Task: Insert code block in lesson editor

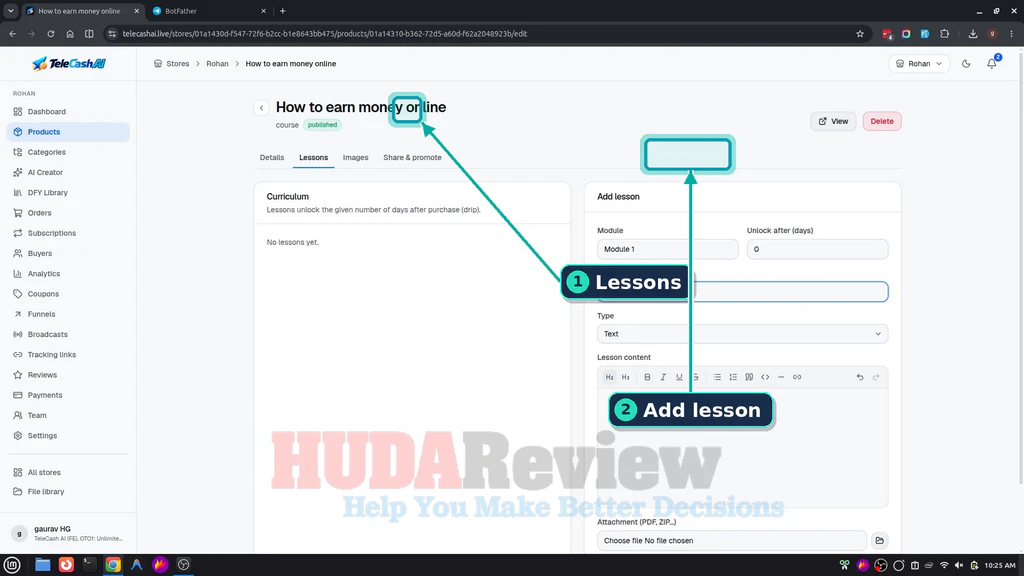Action: [x=765, y=377]
